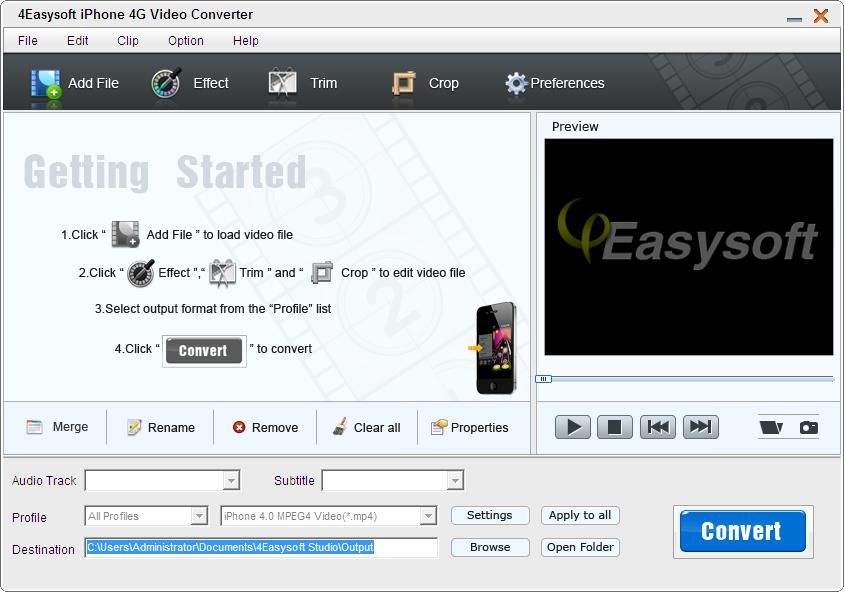This screenshot has height=592, width=845.
Task: Open the Properties icon
Action: point(439,427)
